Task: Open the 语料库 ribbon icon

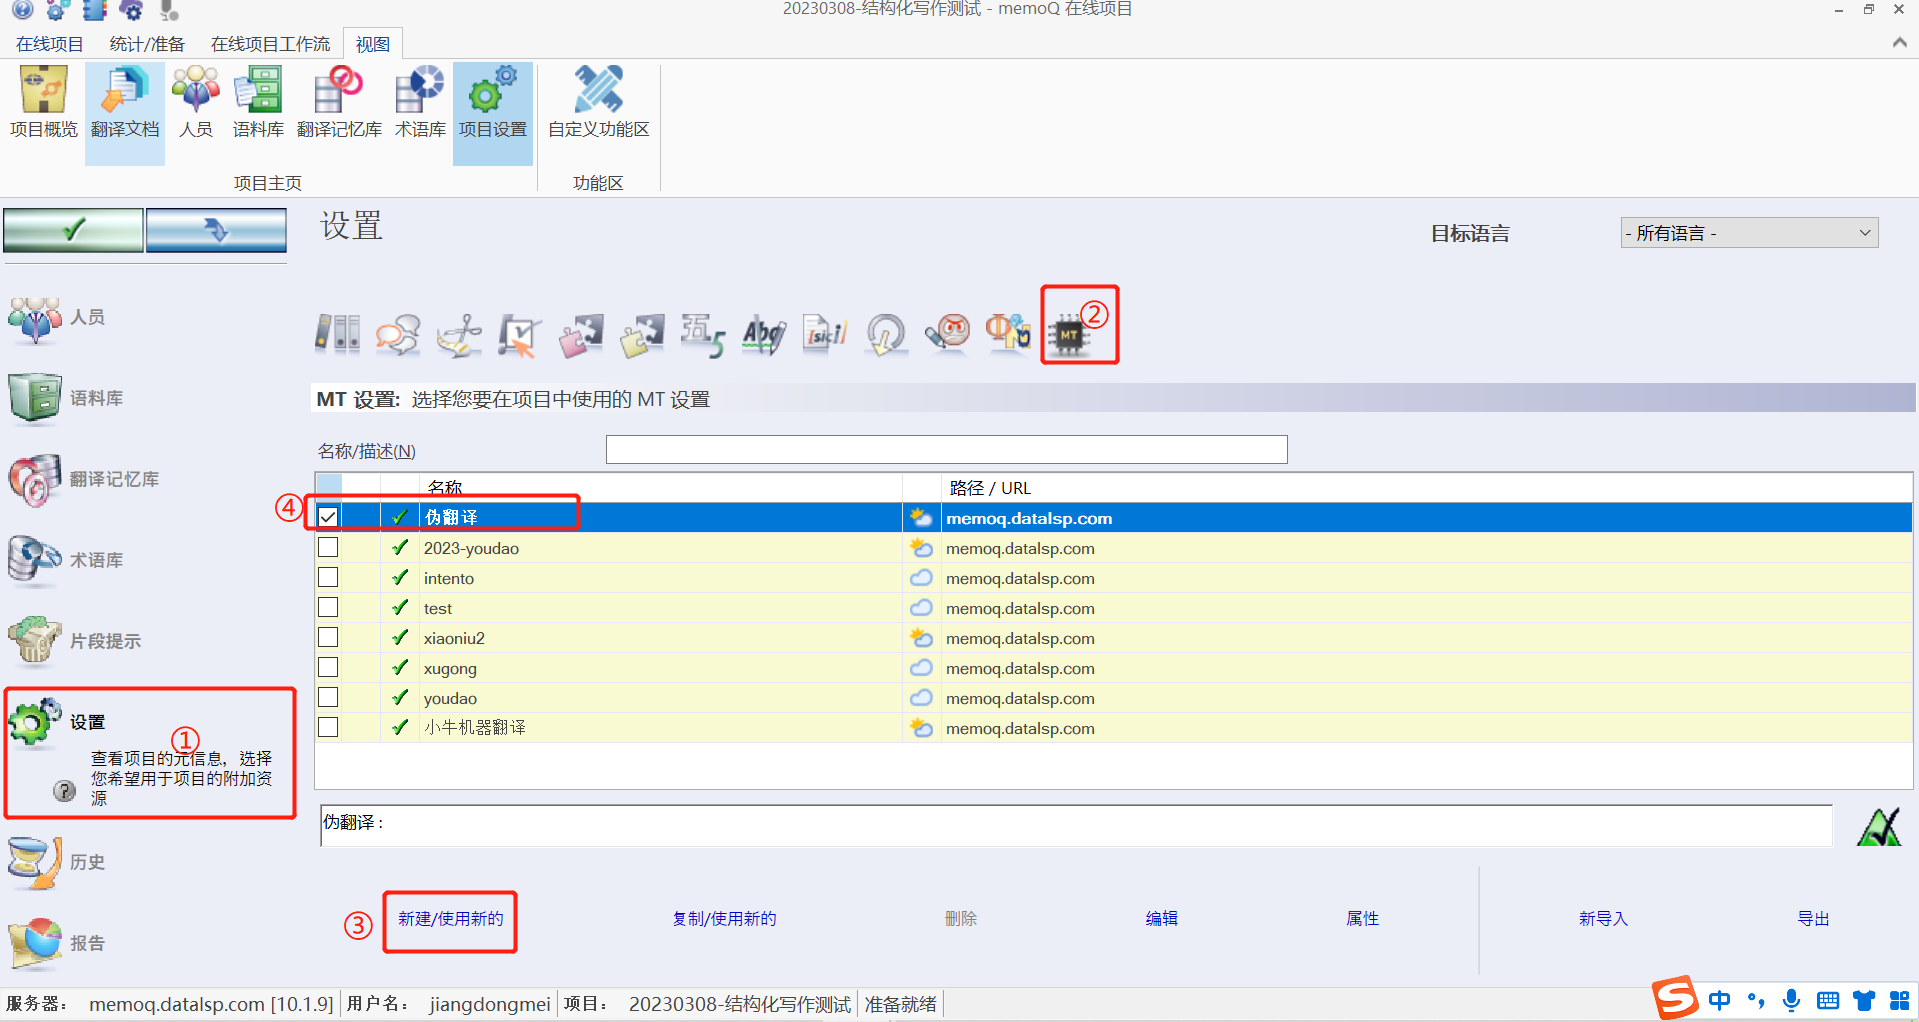Action: 258,104
